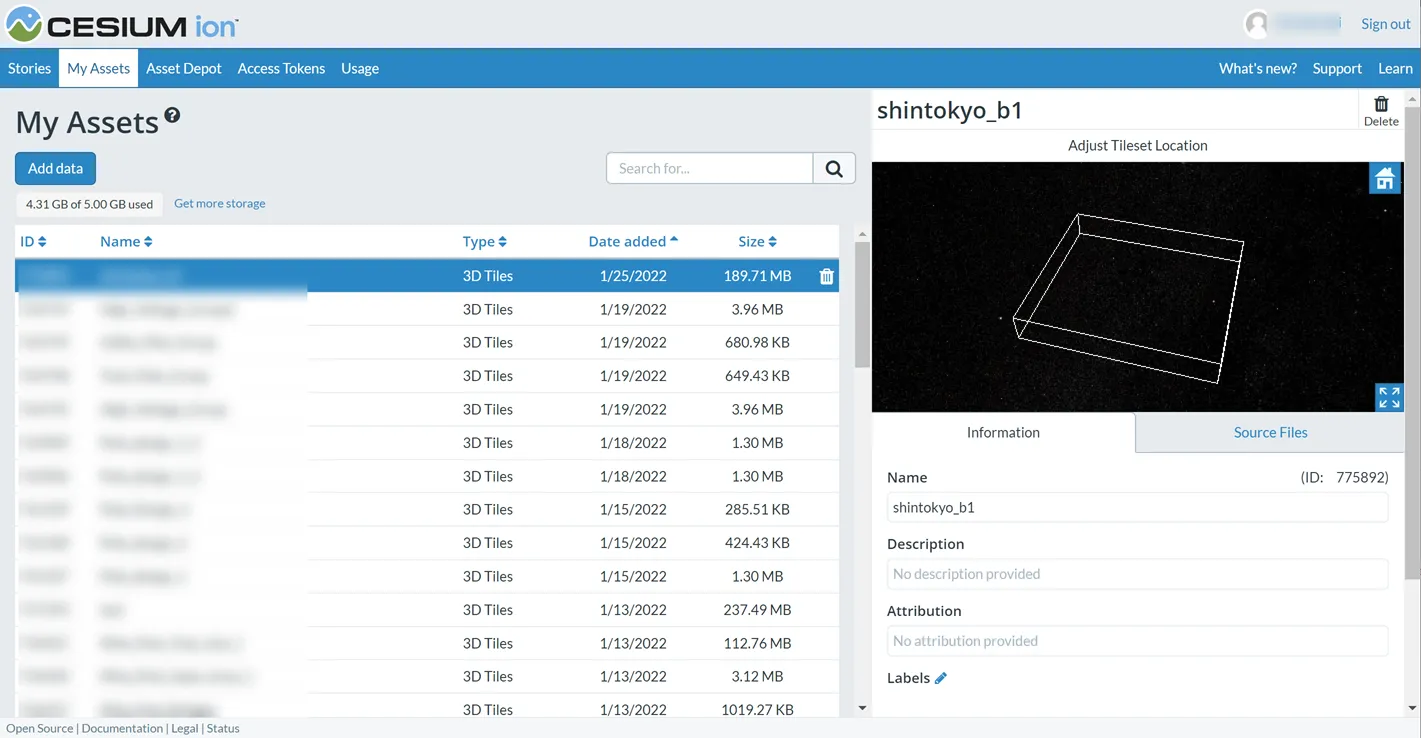This screenshot has height=738, width=1421.
Task: Click the search magnifier button
Action: (834, 168)
